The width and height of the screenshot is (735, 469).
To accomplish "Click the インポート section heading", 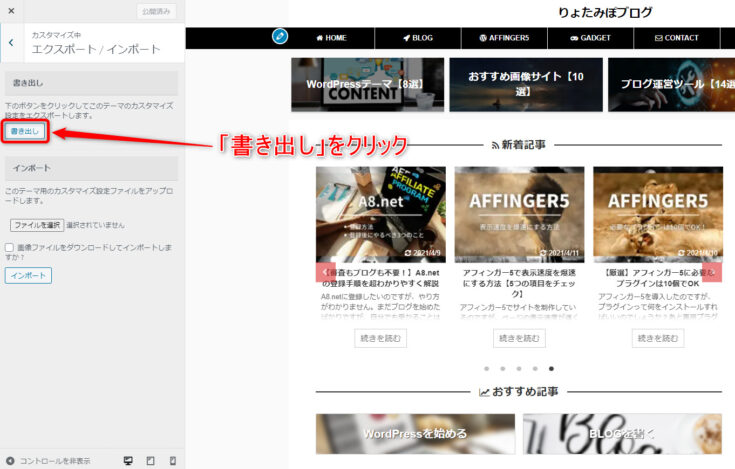I will [x=91, y=168].
